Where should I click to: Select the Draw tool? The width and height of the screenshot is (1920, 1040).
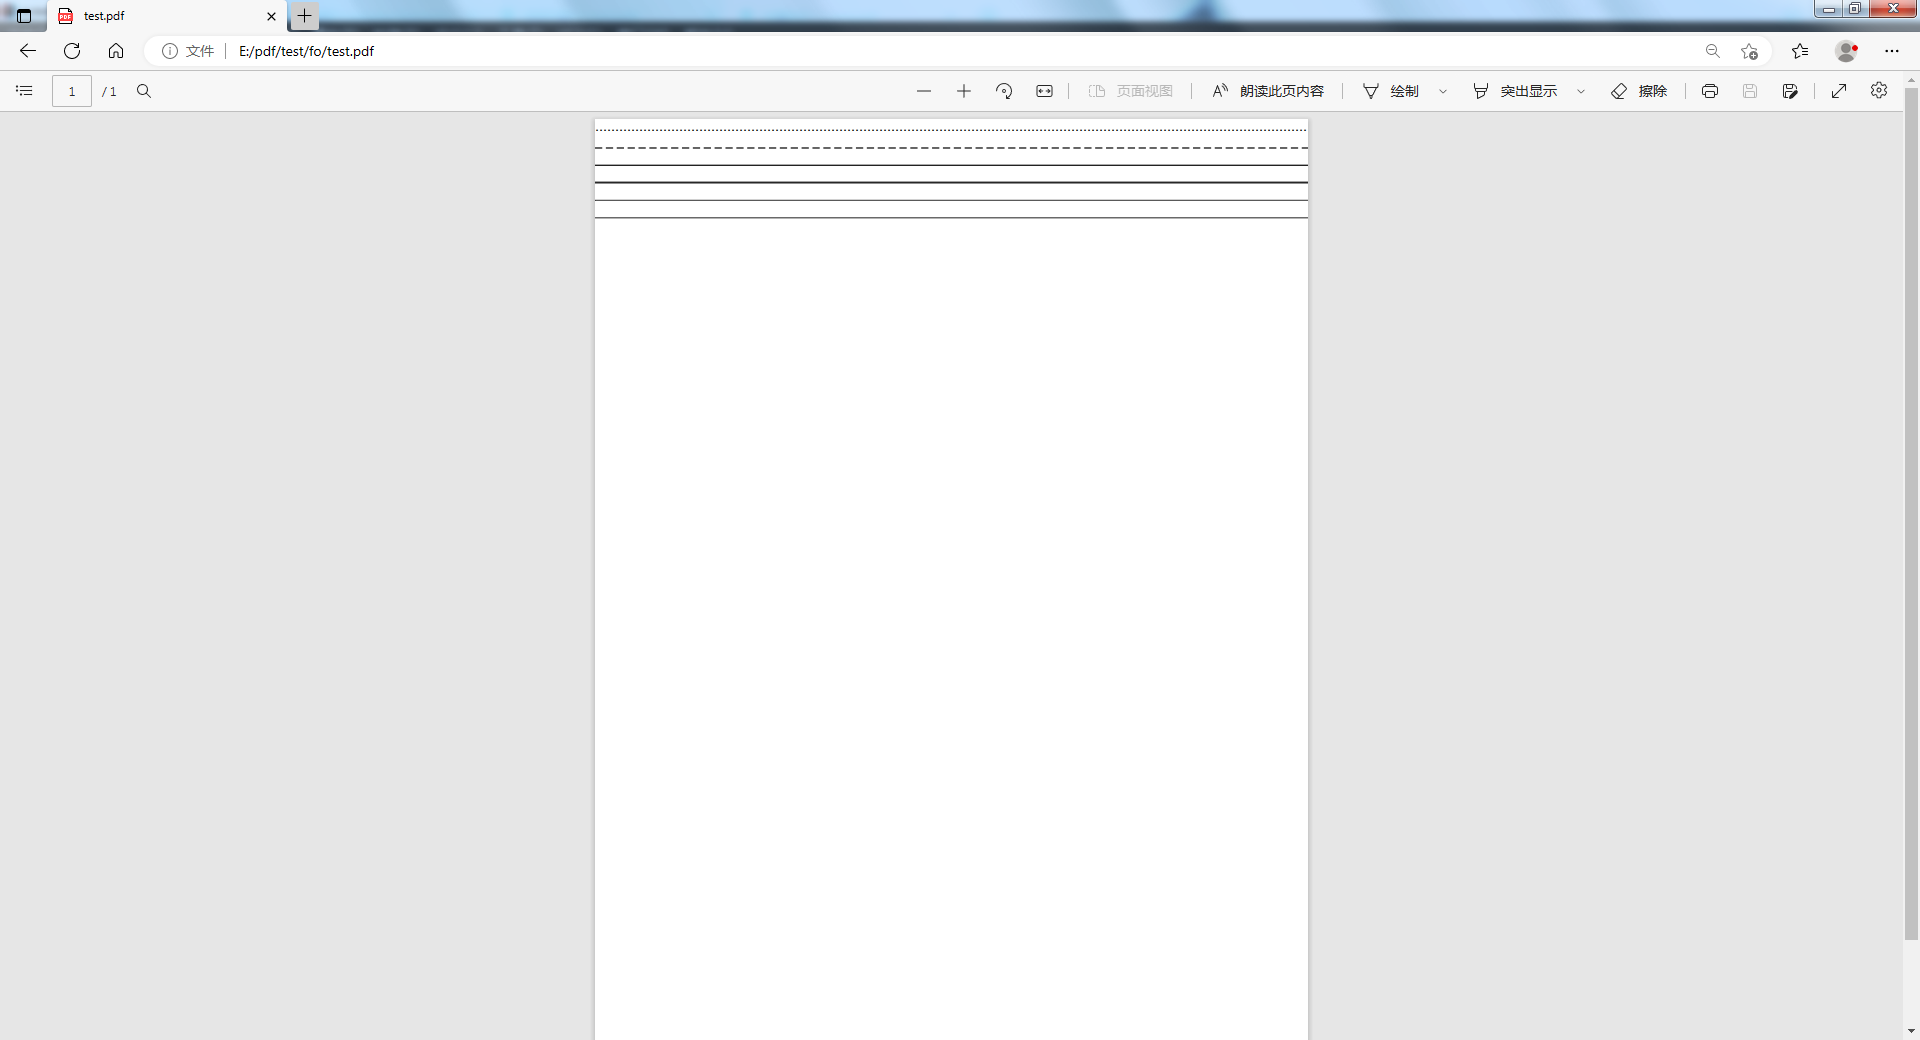pos(1391,91)
